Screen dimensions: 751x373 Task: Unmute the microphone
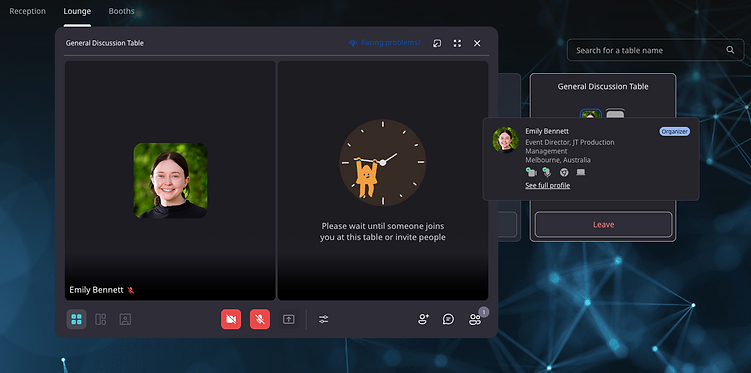pos(260,319)
